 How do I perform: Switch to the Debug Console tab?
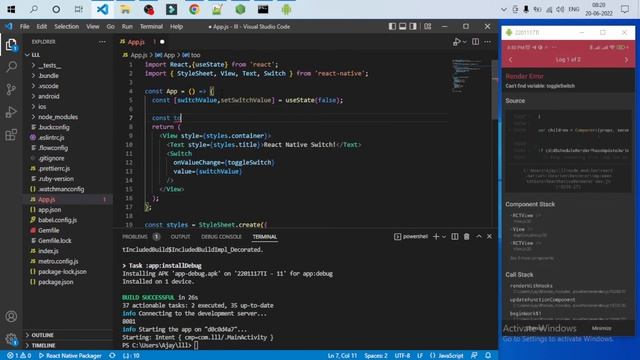pos(221,237)
